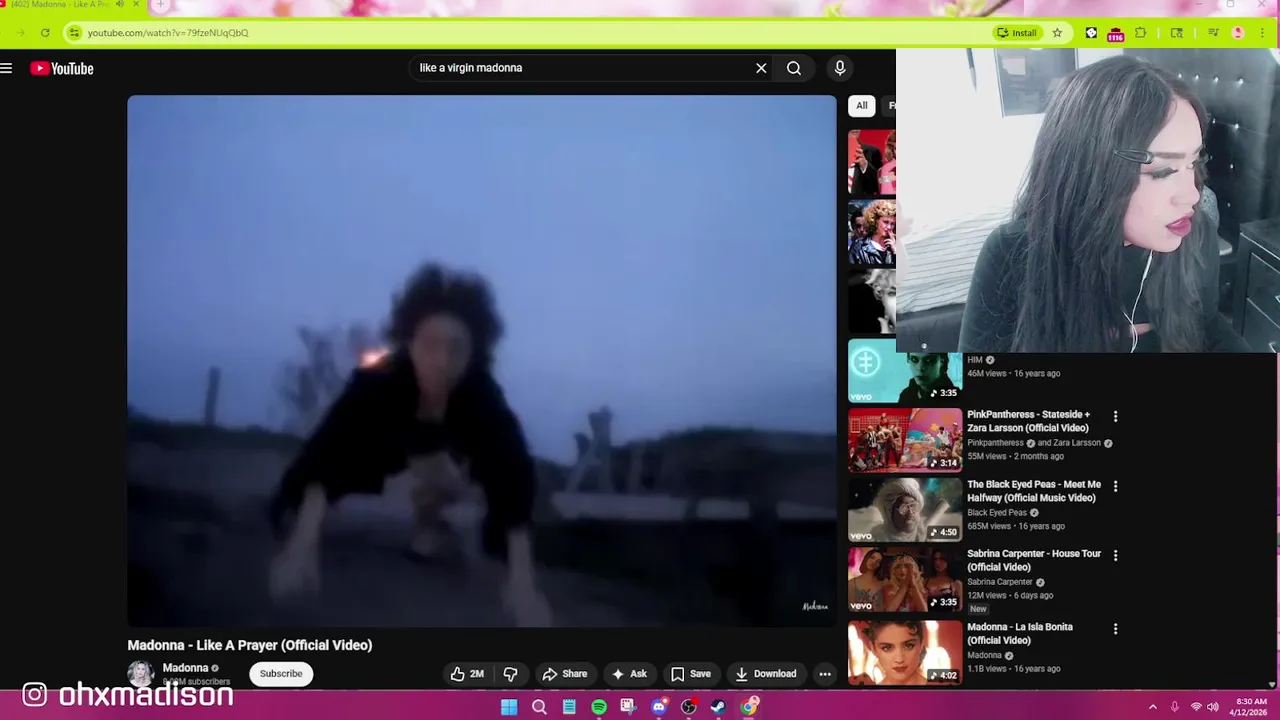Save the video to a playlist
The height and width of the screenshot is (720, 1280).
click(x=691, y=674)
